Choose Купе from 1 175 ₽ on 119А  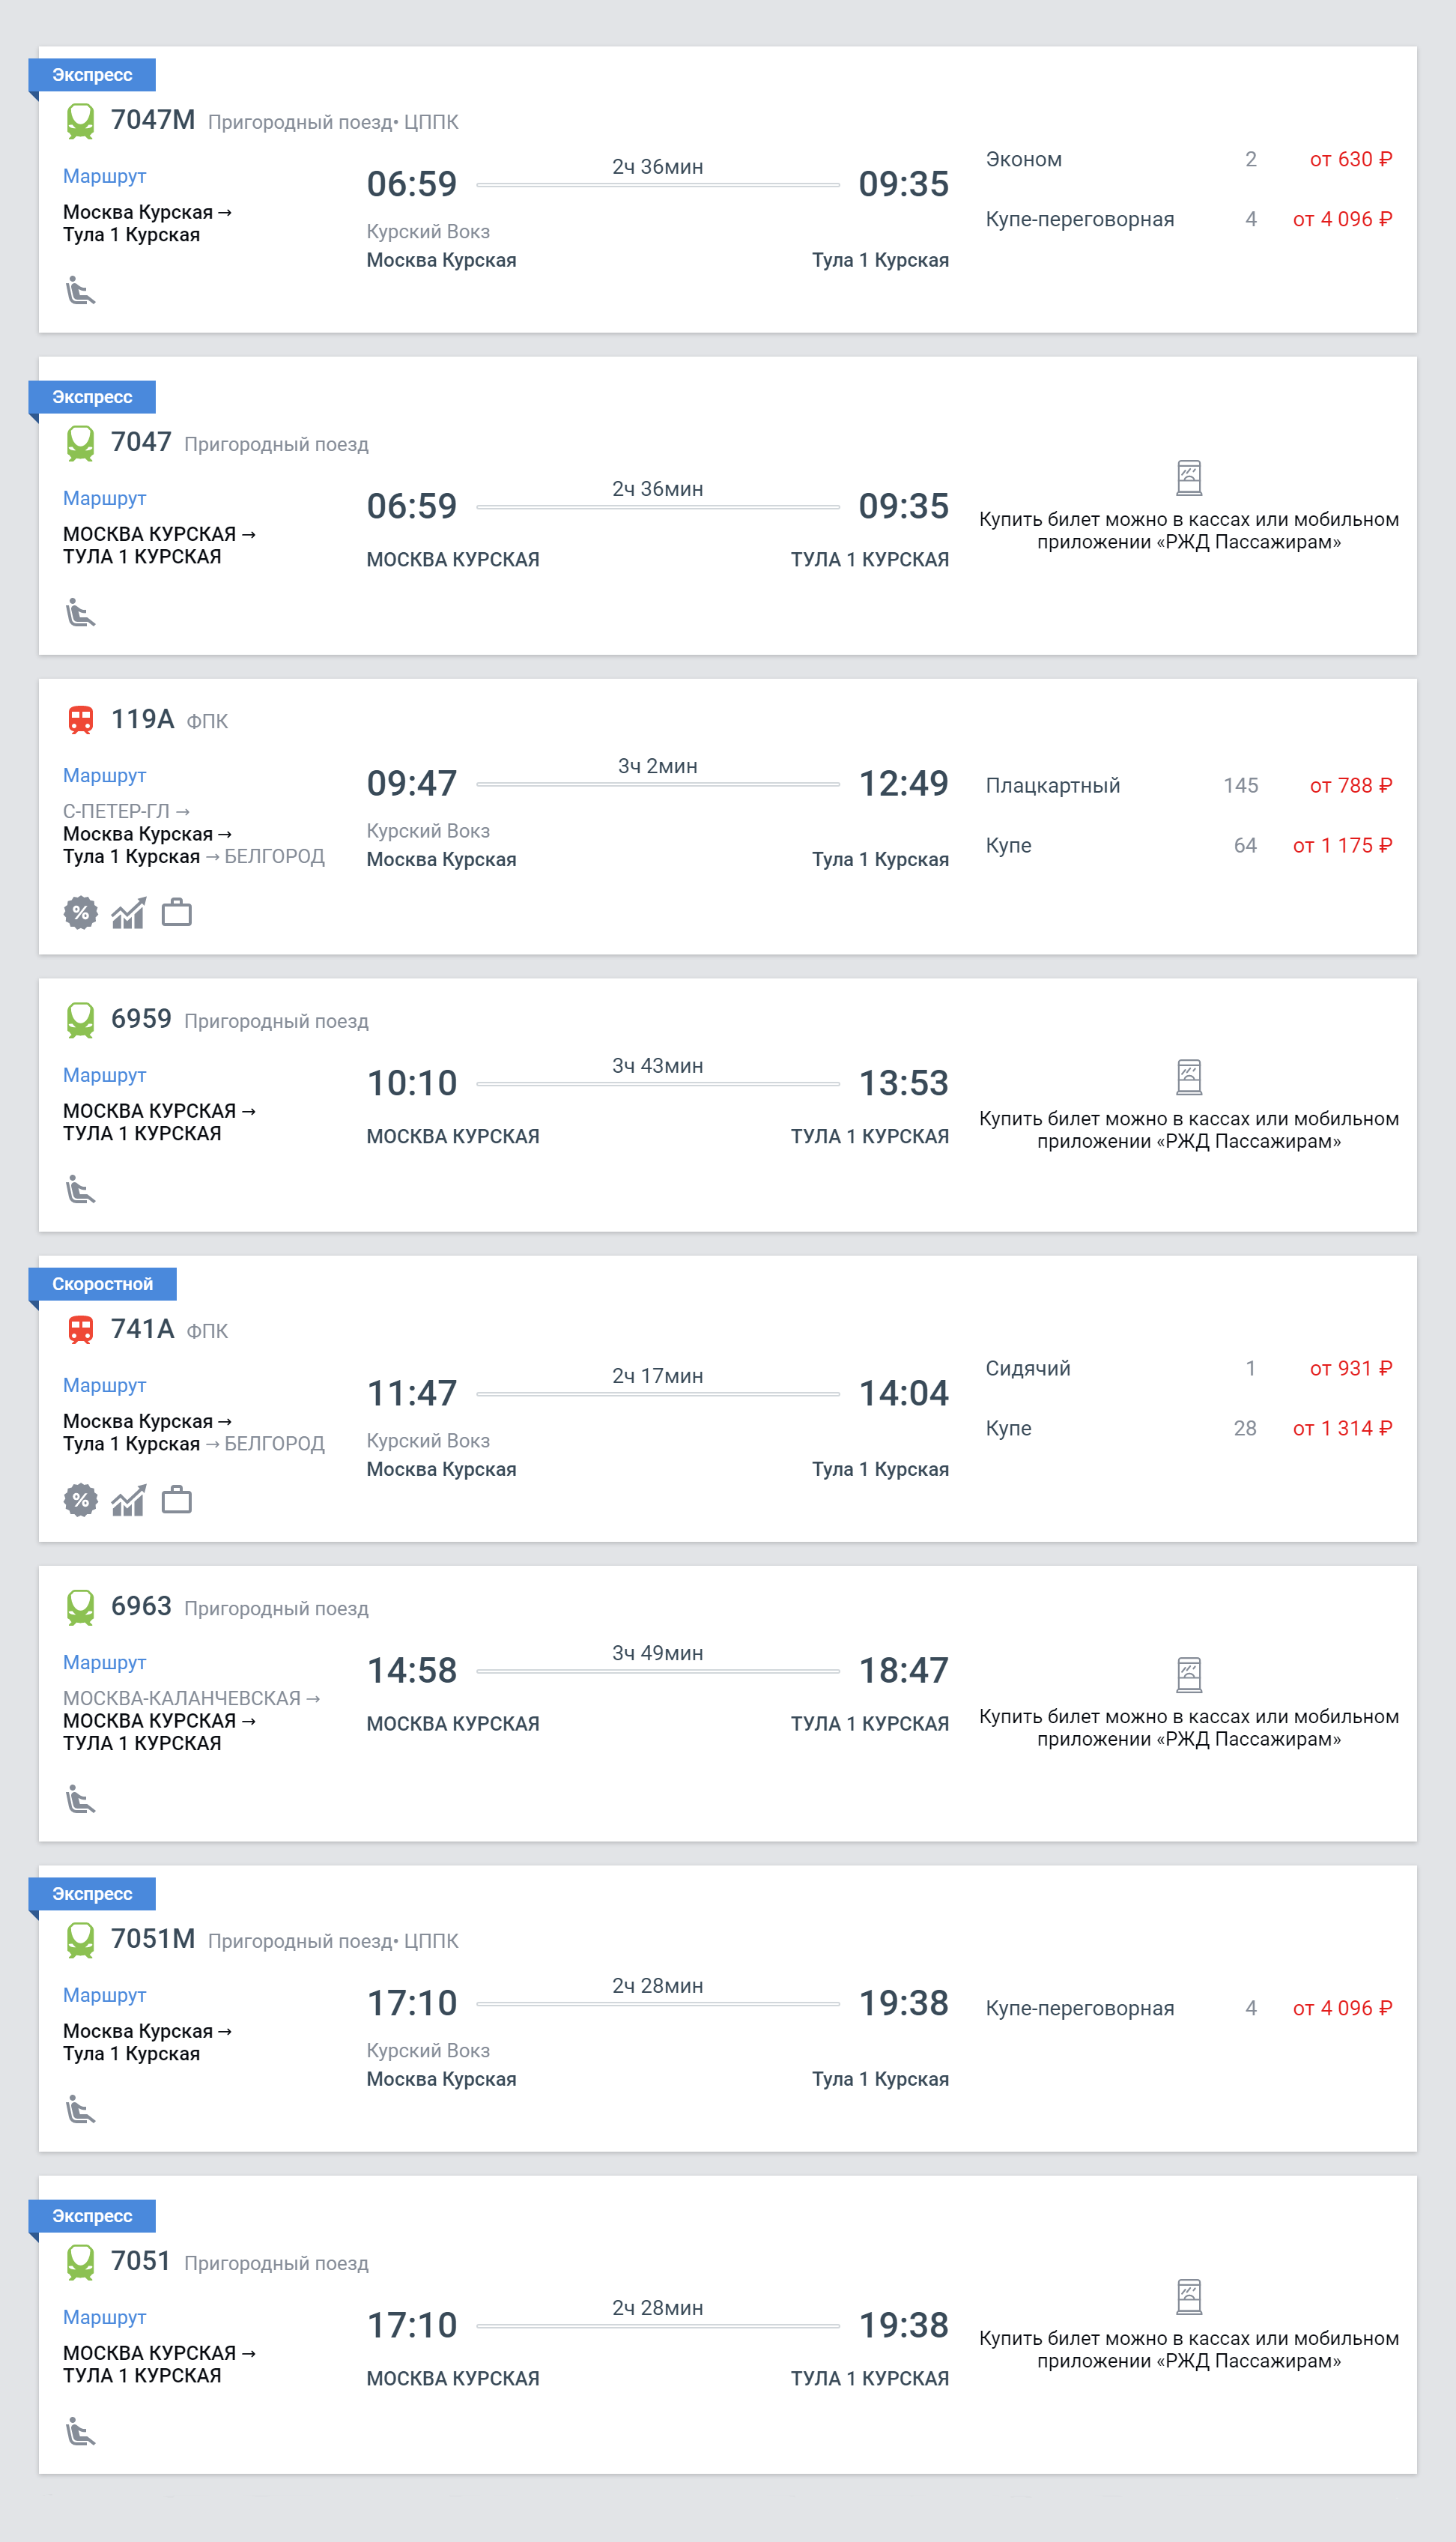tap(1189, 845)
